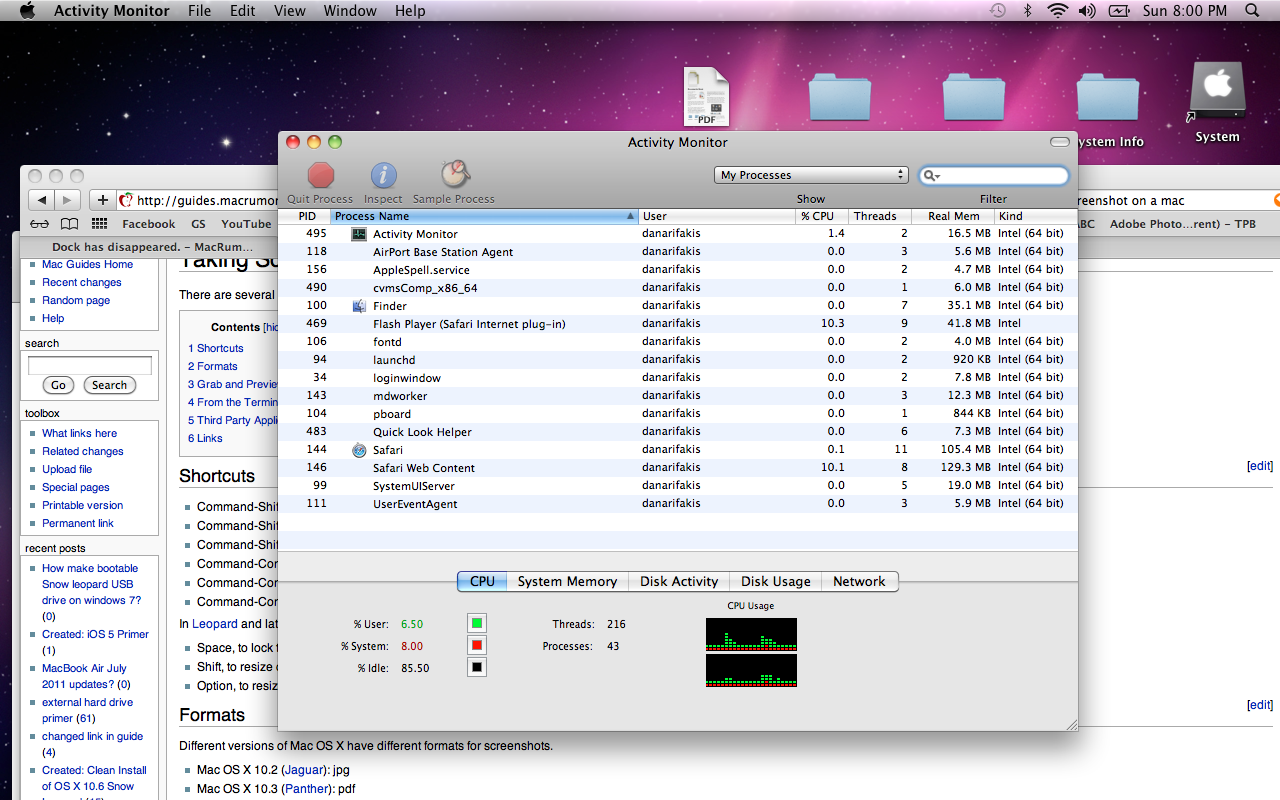Open Safari's Top Sites grid icon

[x=99, y=224]
